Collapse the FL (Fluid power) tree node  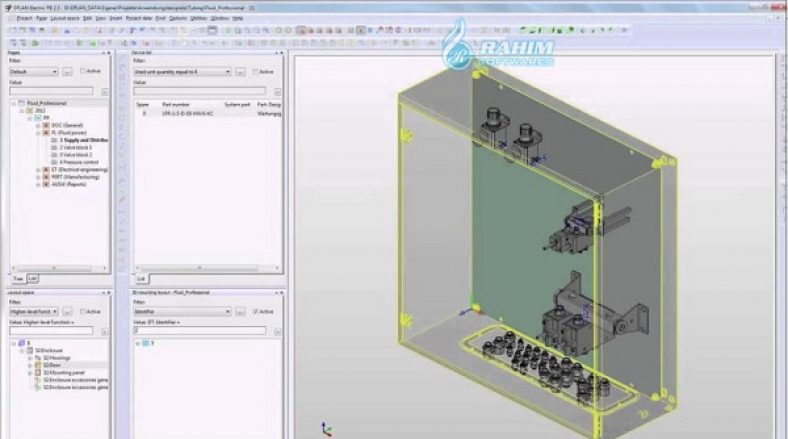point(38,133)
